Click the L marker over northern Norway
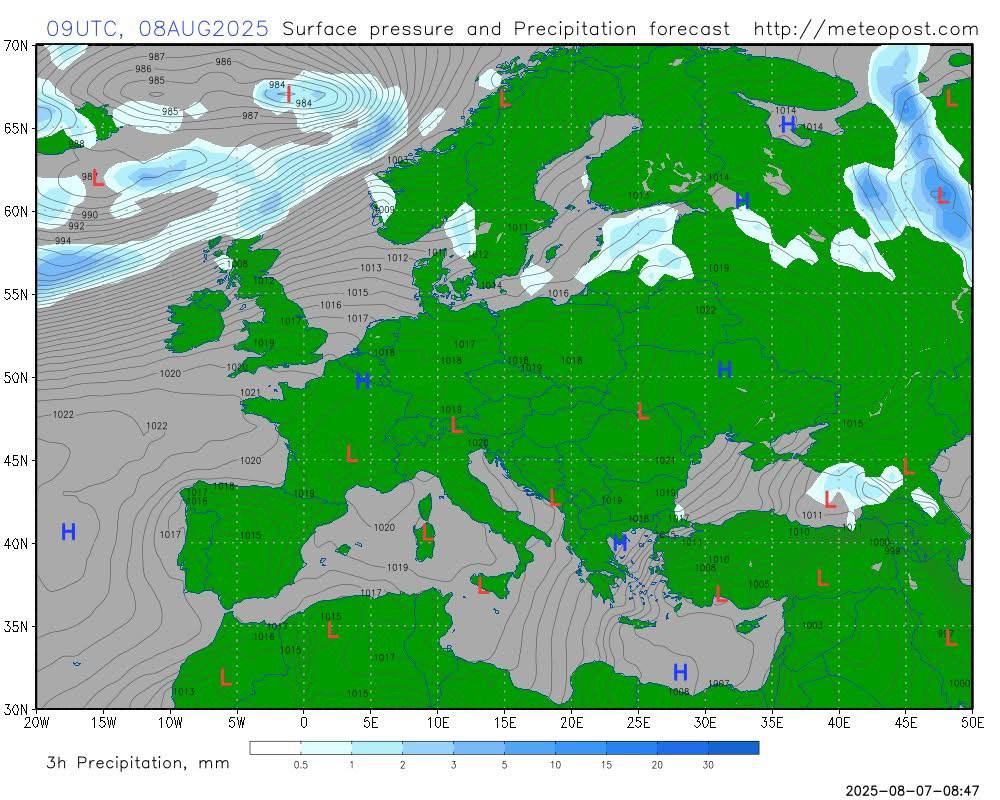Viewport: 1000px width, 800px height. point(504,98)
